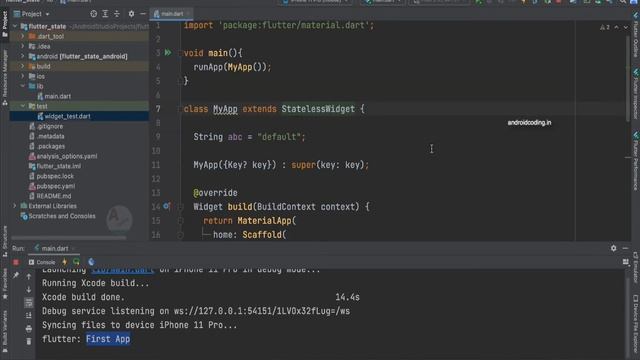This screenshot has height=360, width=640.
Task: Expand the ios folder
Action: pyautogui.click(x=22, y=76)
